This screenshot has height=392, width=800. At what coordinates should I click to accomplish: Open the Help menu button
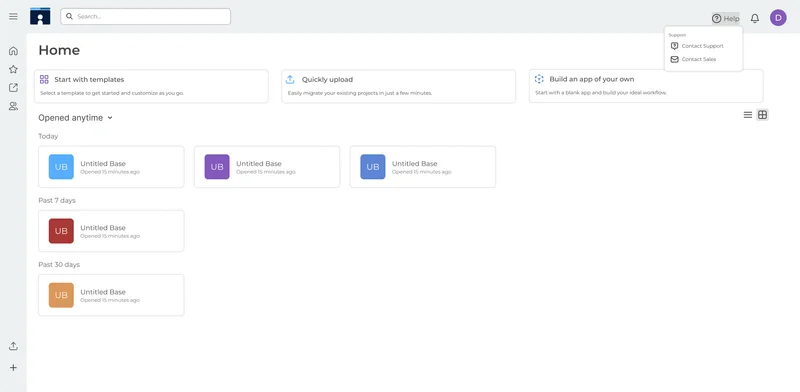click(x=726, y=19)
